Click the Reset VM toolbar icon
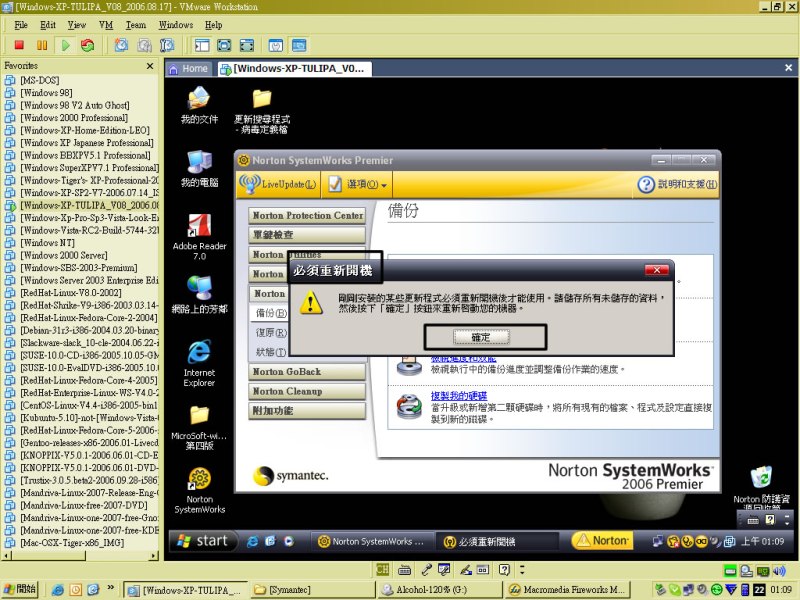This screenshot has width=800, height=600. tap(87, 45)
